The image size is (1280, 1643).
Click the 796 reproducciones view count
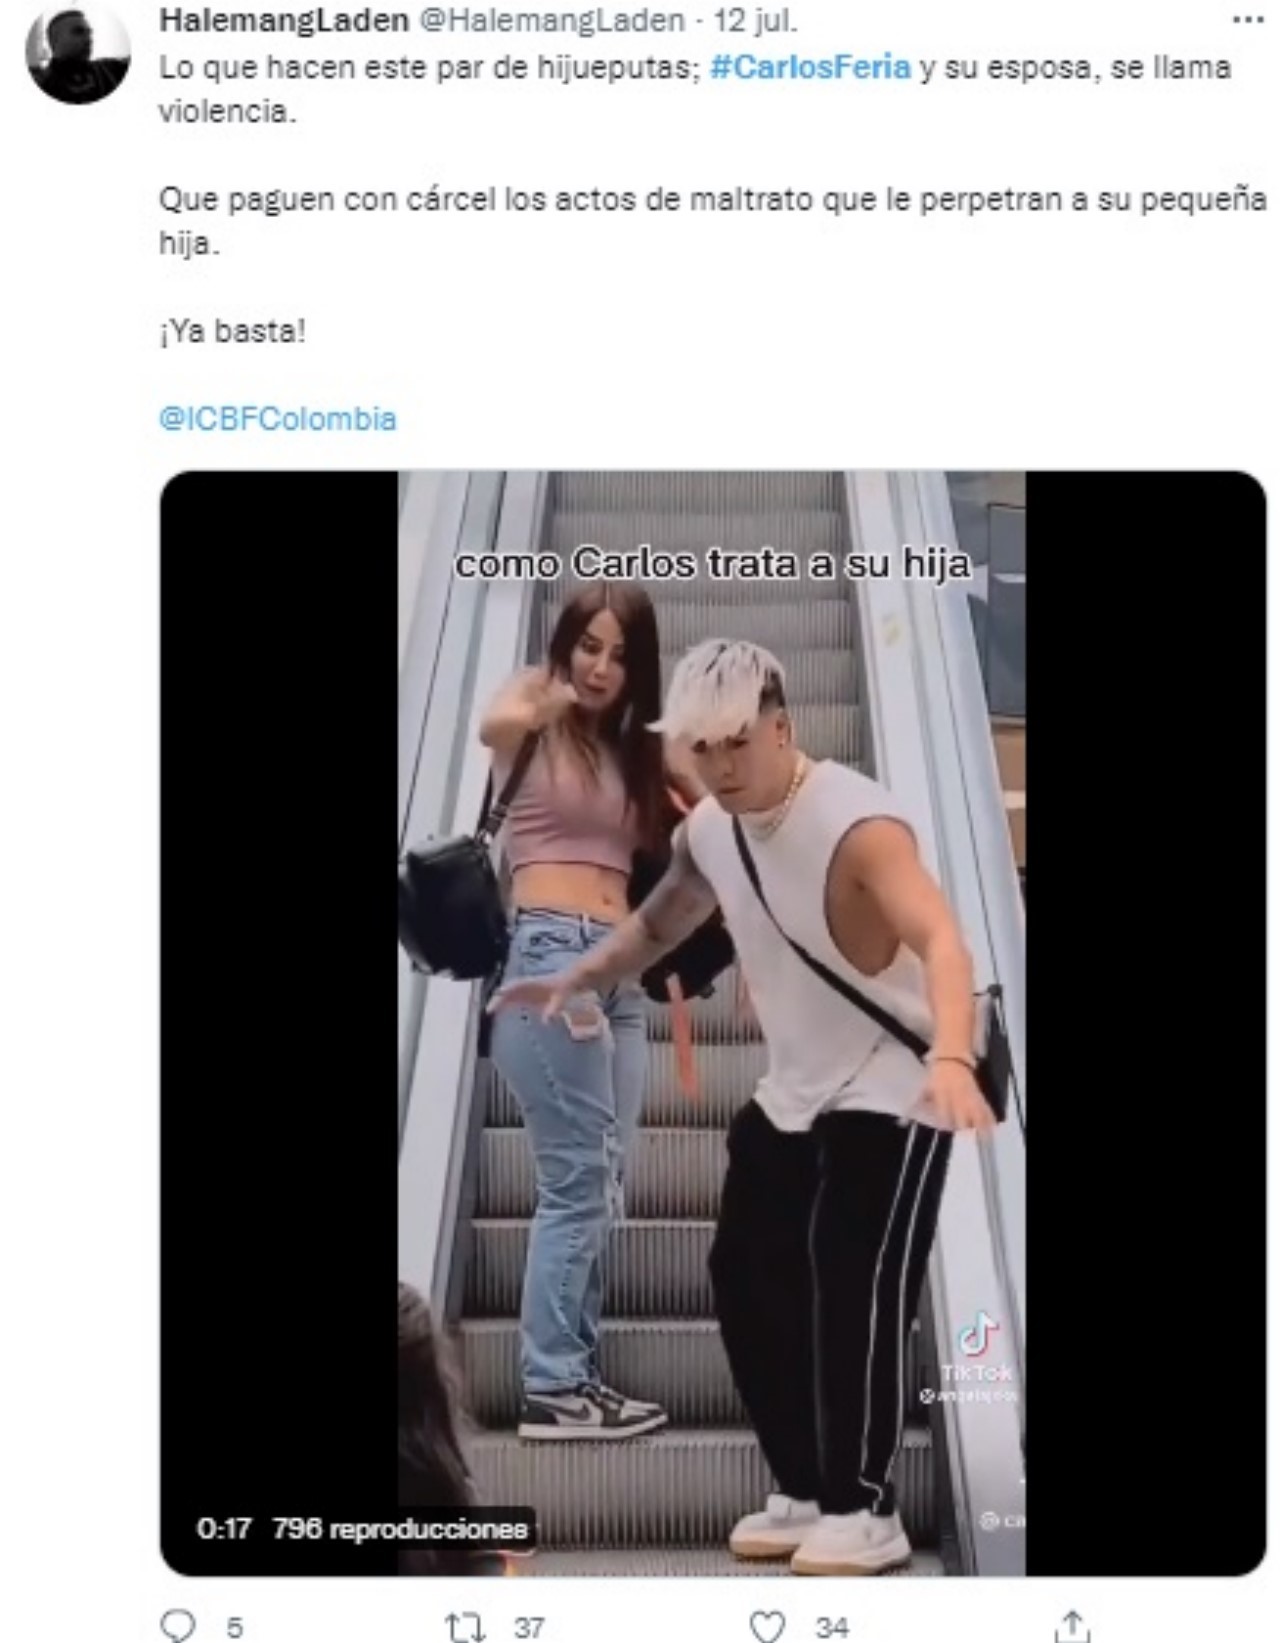[399, 1528]
